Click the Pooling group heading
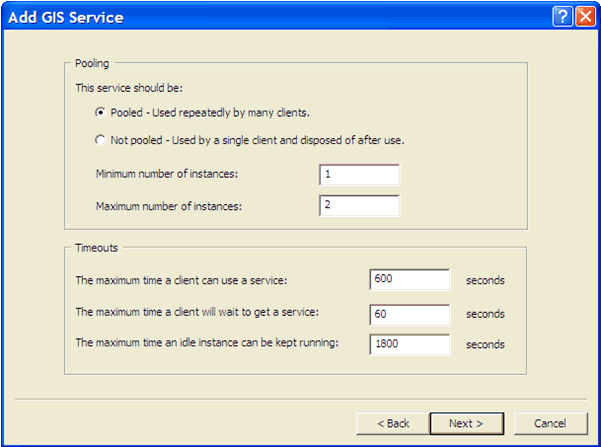The width and height of the screenshot is (601, 447). coord(92,63)
